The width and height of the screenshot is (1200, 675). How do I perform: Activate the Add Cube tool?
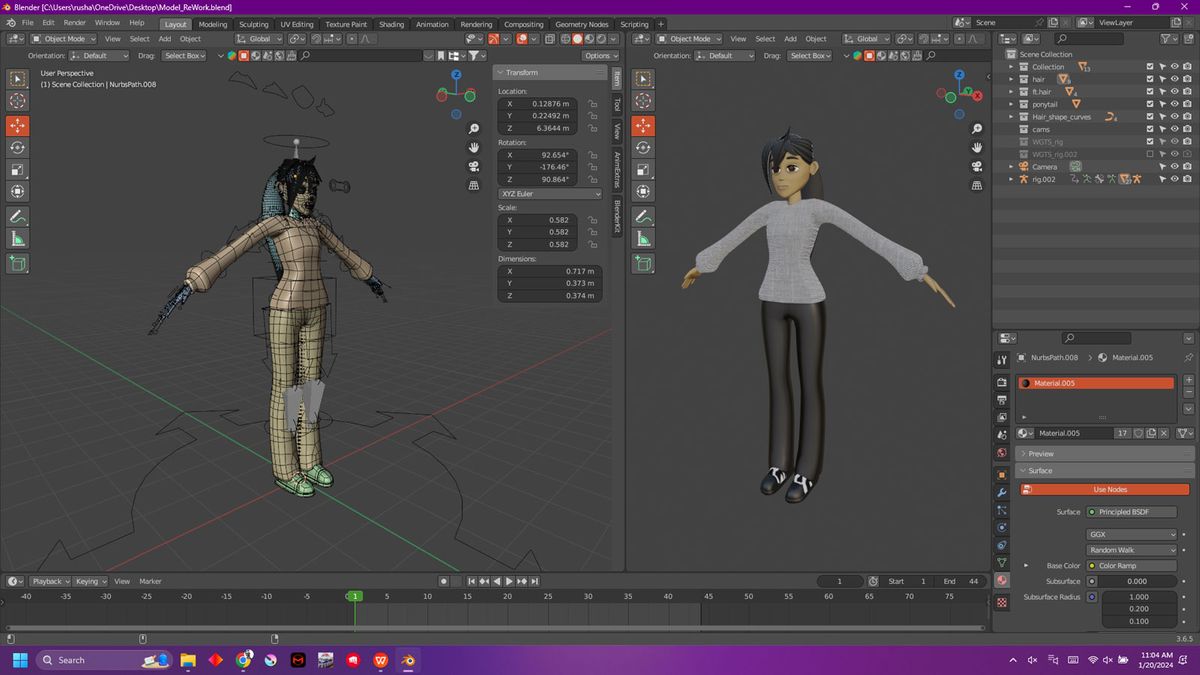pos(17,264)
